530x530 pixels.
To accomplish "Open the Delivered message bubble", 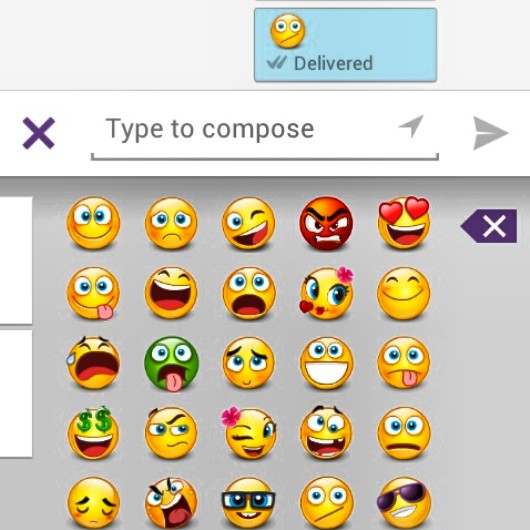I will pos(345,45).
